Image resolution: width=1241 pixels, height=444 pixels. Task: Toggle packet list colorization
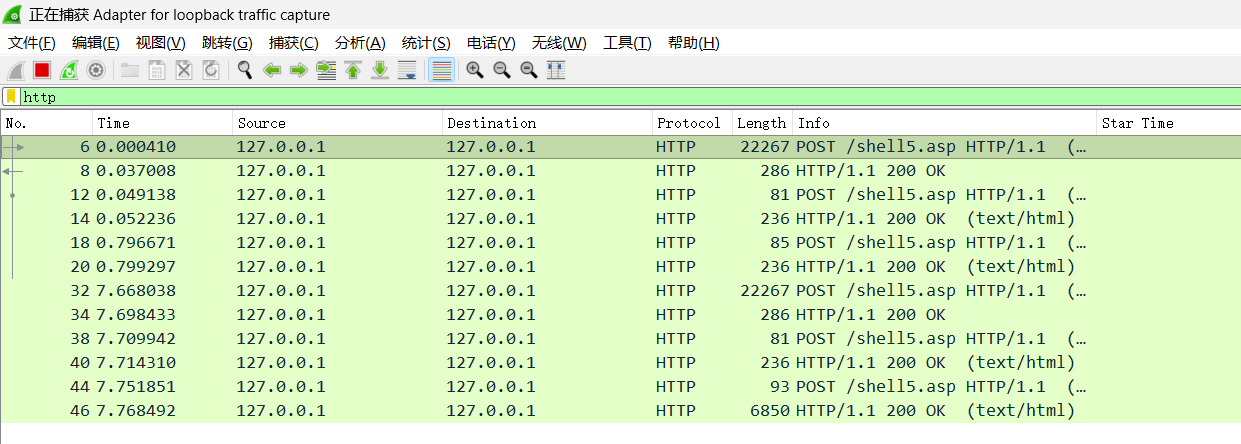point(441,70)
